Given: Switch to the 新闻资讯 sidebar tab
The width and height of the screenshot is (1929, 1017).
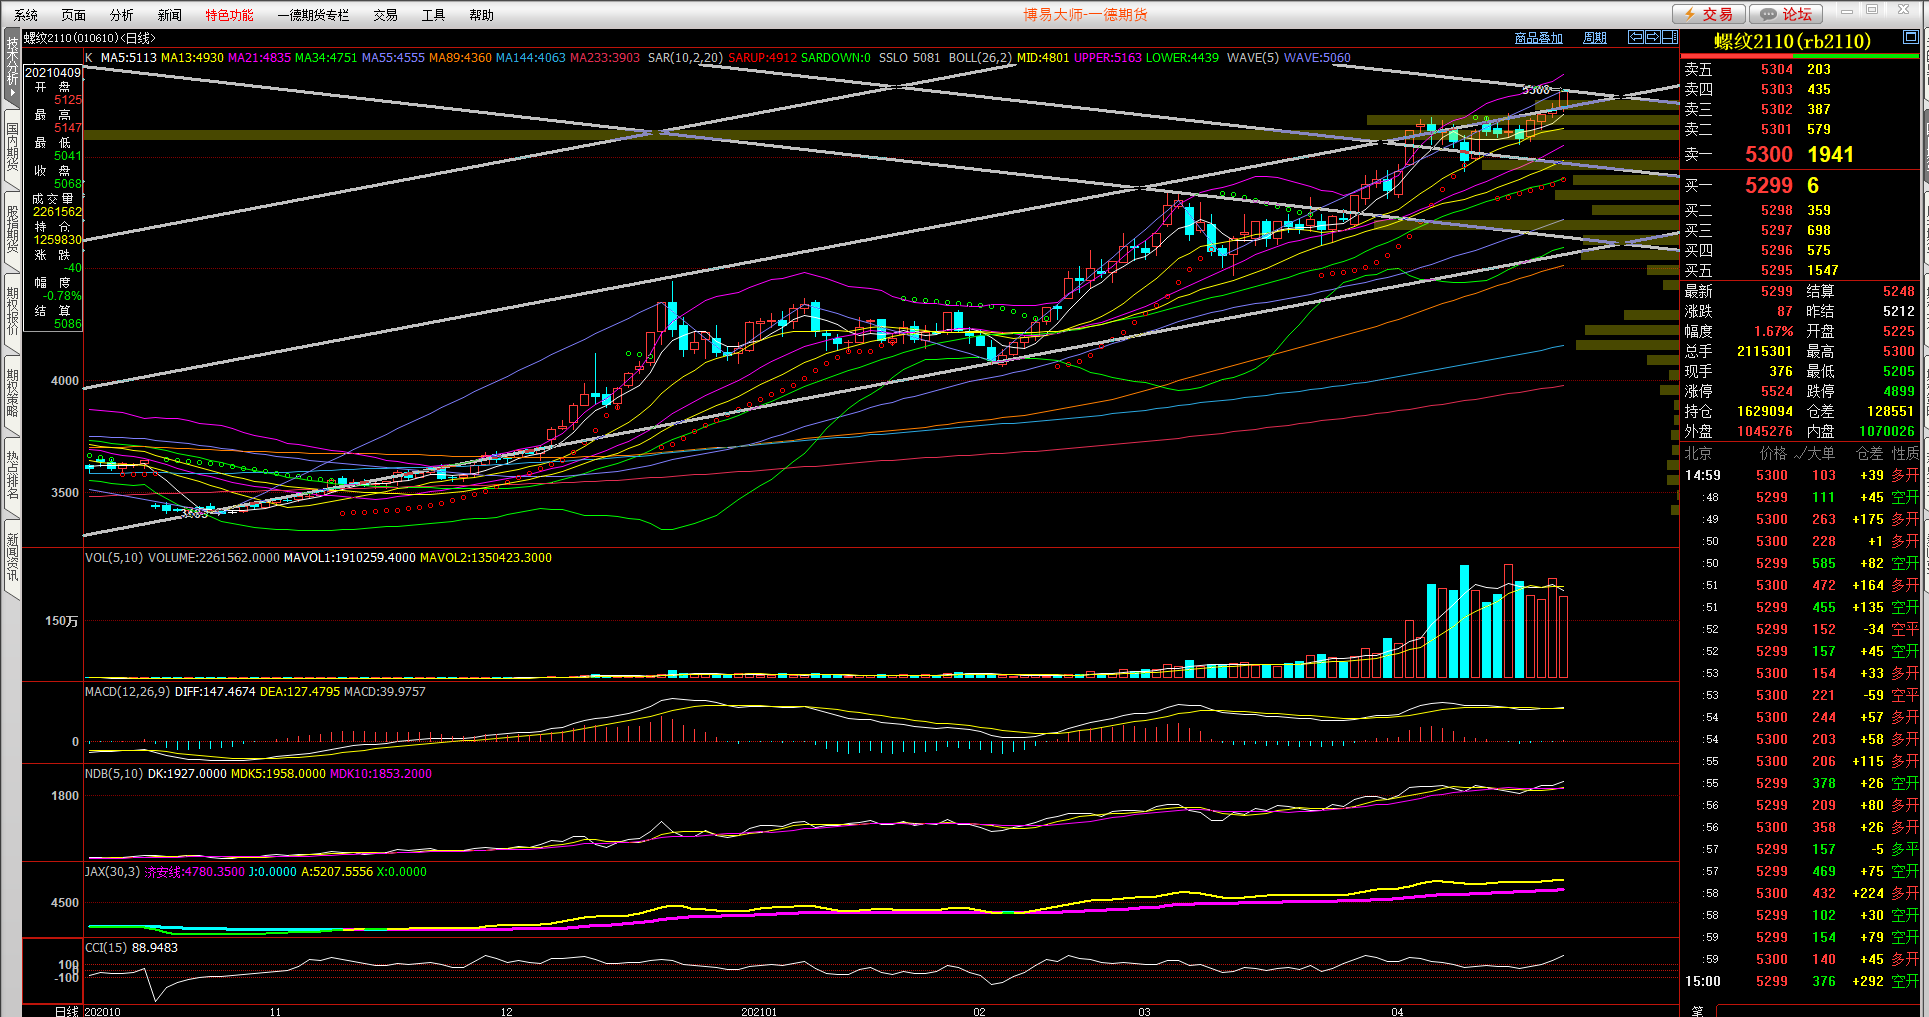Looking at the screenshot, I should coord(12,557).
